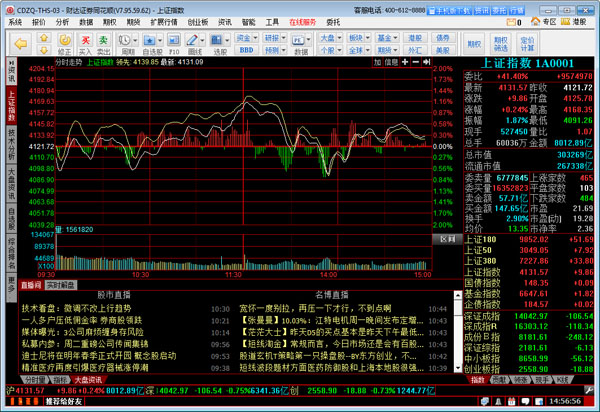
Task: Click the 周期 clock icon
Action: (x=124, y=40)
